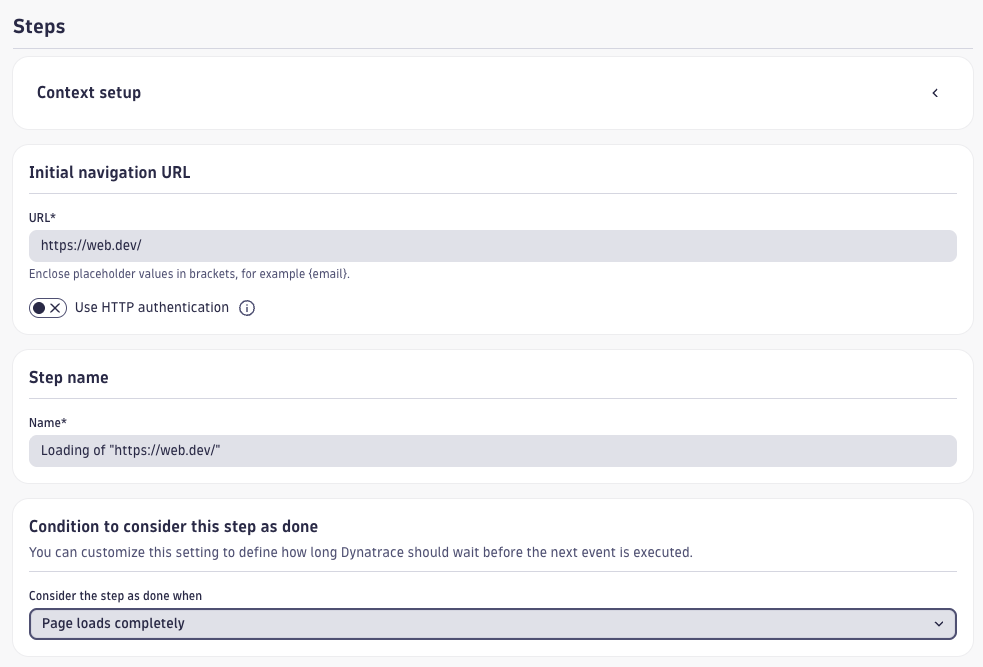This screenshot has width=983, height=667.
Task: Click the Condition to consider this step heading
Action: pos(173,527)
